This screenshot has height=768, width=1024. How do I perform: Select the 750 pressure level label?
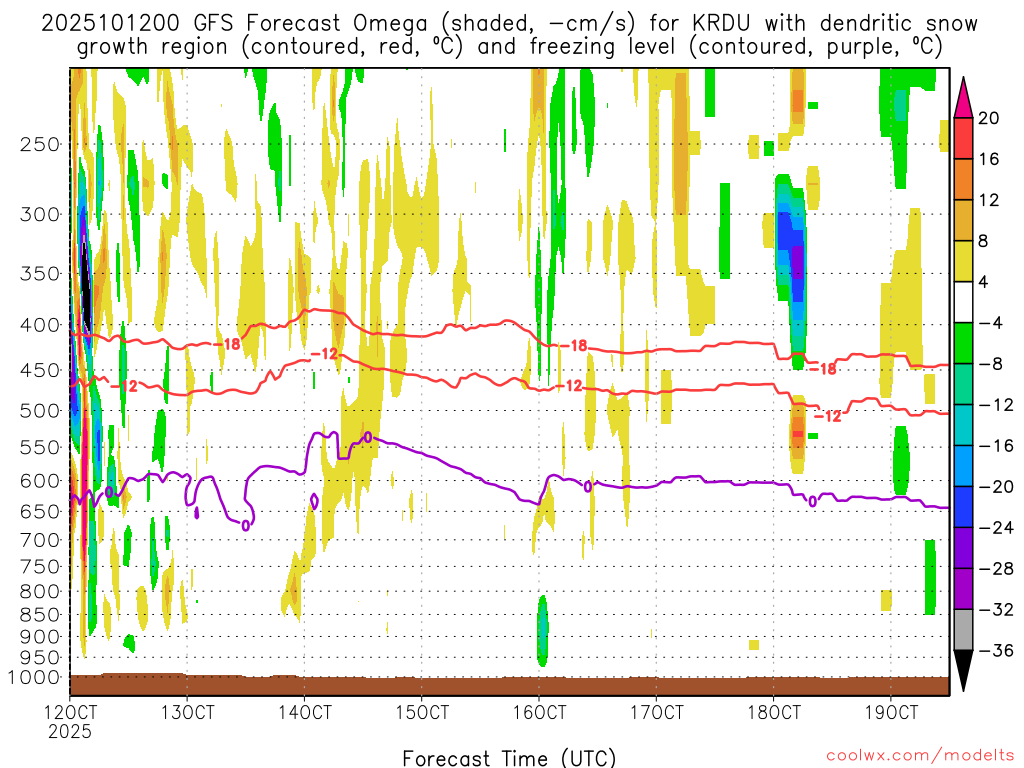click(x=40, y=567)
